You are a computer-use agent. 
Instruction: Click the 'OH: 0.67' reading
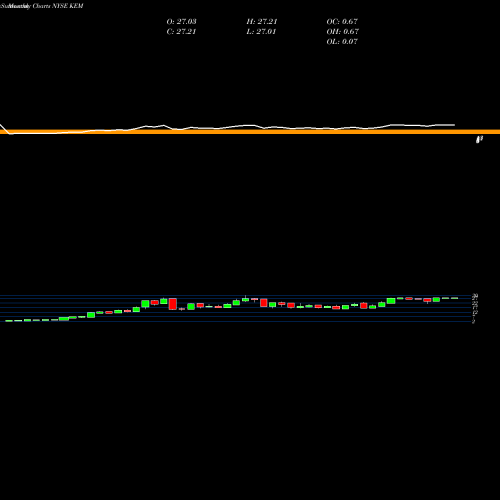[x=343, y=31]
